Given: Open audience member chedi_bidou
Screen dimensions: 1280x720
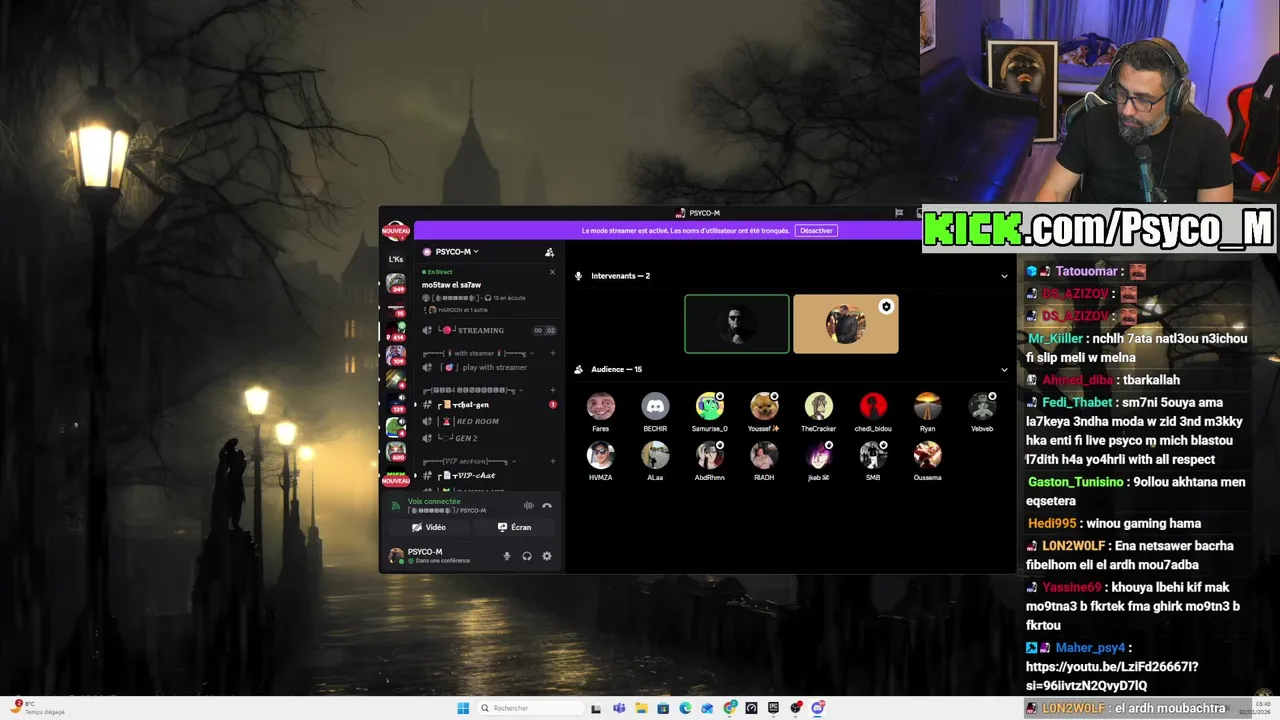Looking at the screenshot, I should point(873,411).
